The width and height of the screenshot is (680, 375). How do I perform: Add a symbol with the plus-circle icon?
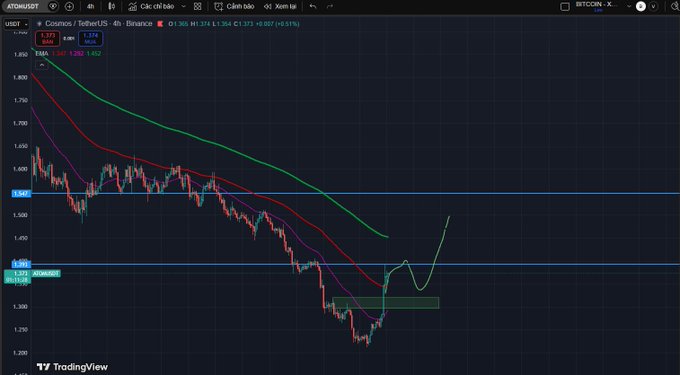point(69,7)
